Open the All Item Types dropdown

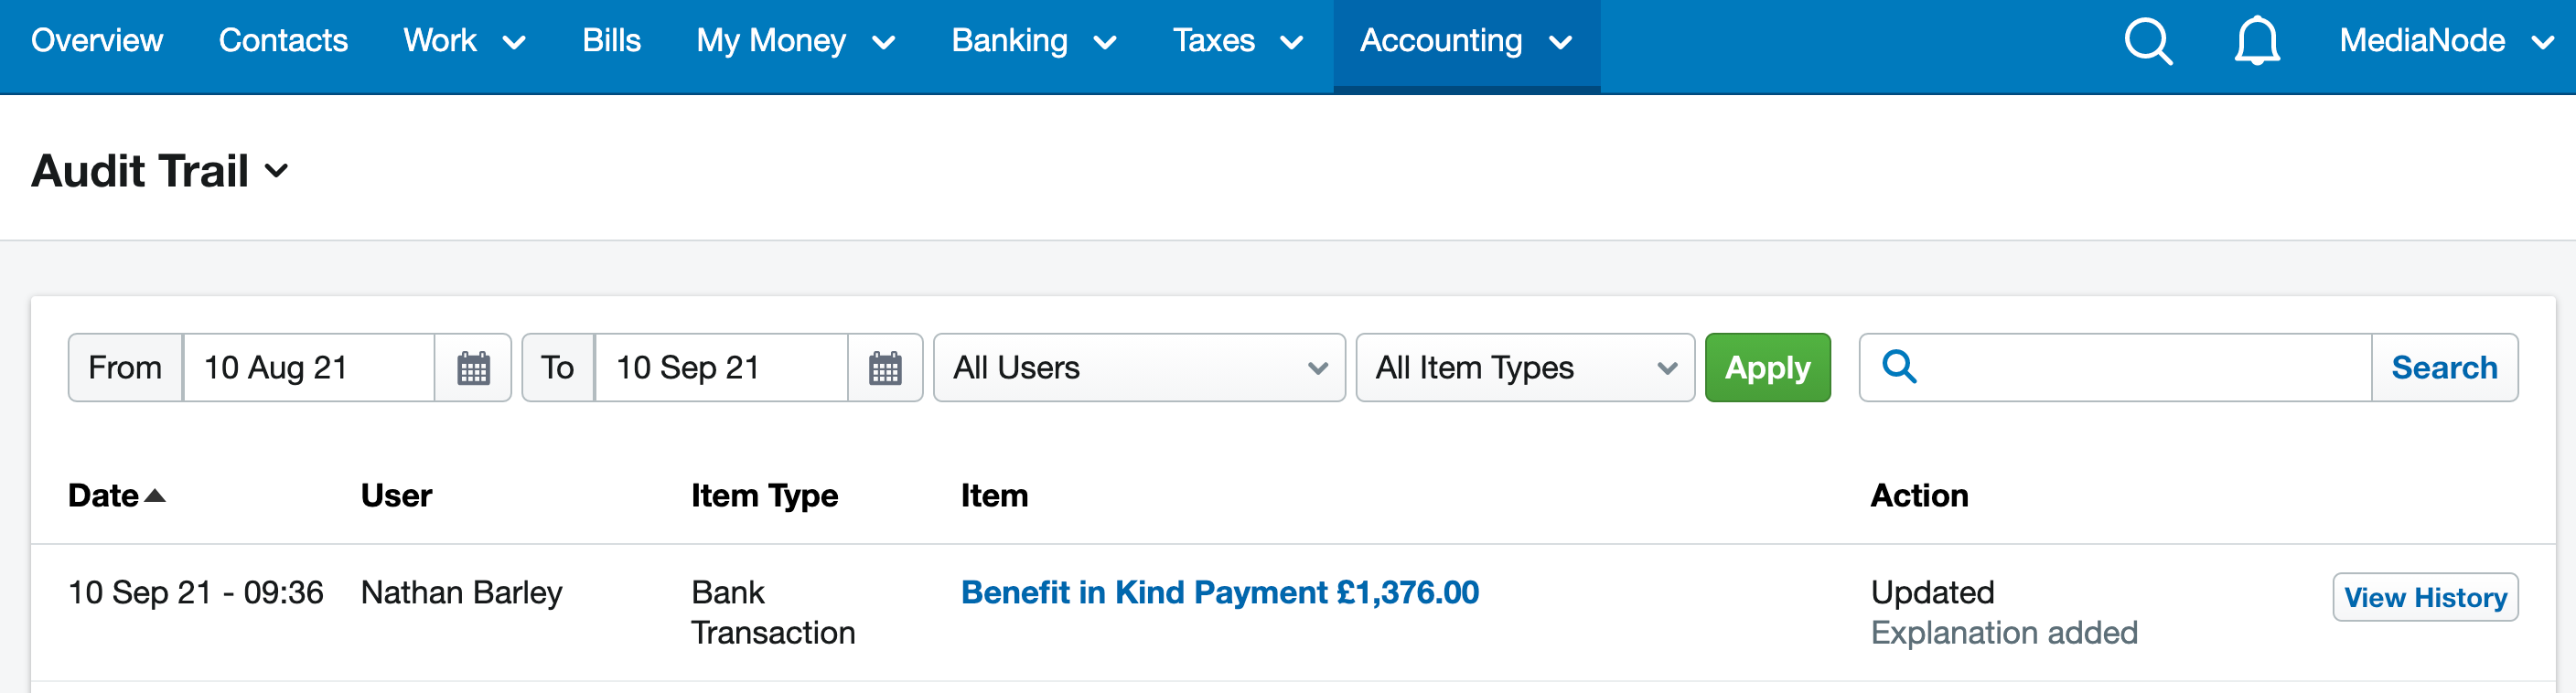[1525, 368]
